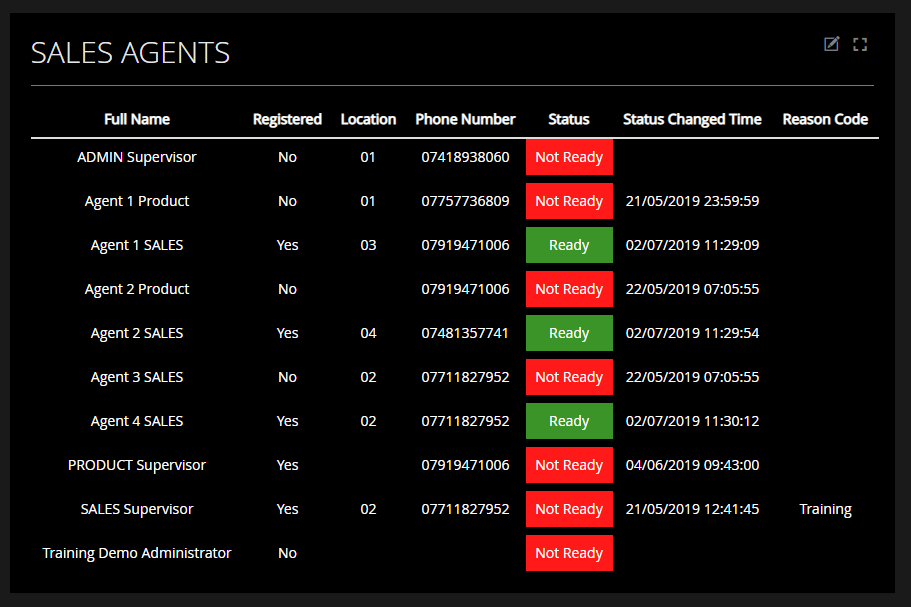Viewport: 911px width, 607px height.
Task: Click PRODUCT Supervisor's Registered value Yes
Action: pyautogui.click(x=287, y=465)
